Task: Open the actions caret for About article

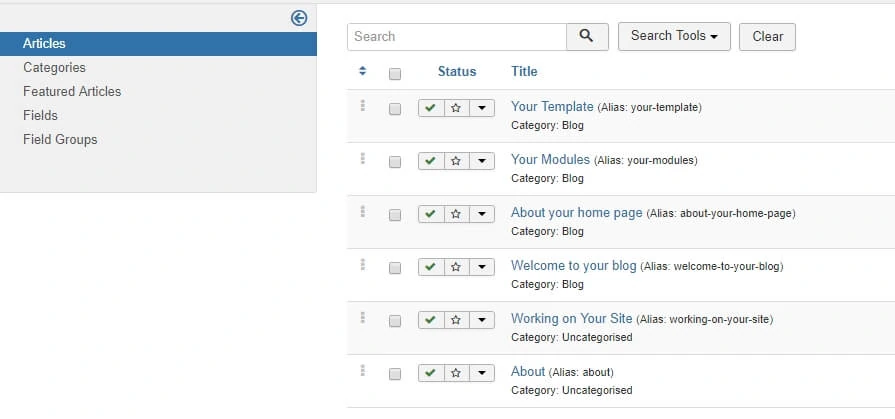Action: [x=482, y=373]
